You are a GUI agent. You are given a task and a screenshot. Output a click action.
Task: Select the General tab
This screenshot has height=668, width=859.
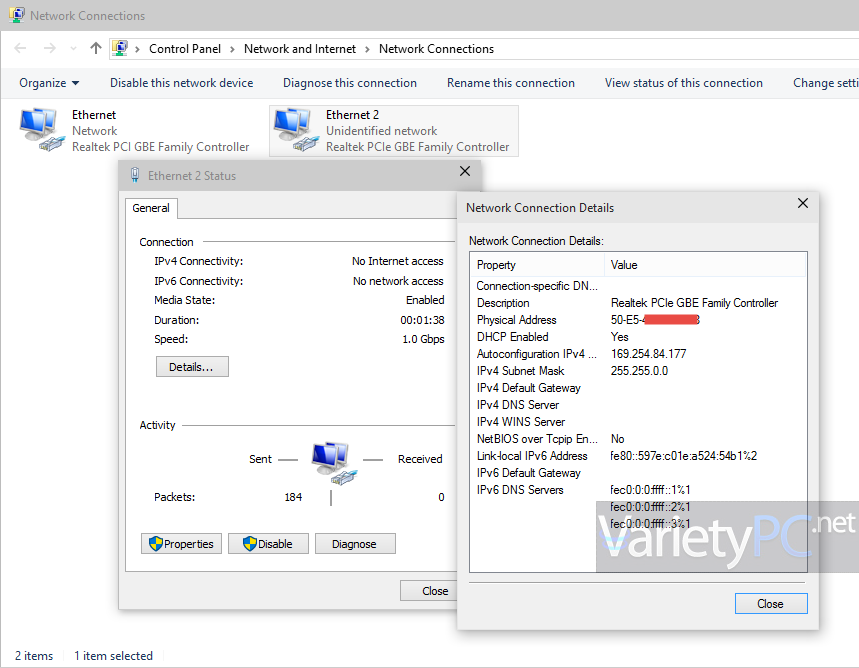[x=151, y=208]
